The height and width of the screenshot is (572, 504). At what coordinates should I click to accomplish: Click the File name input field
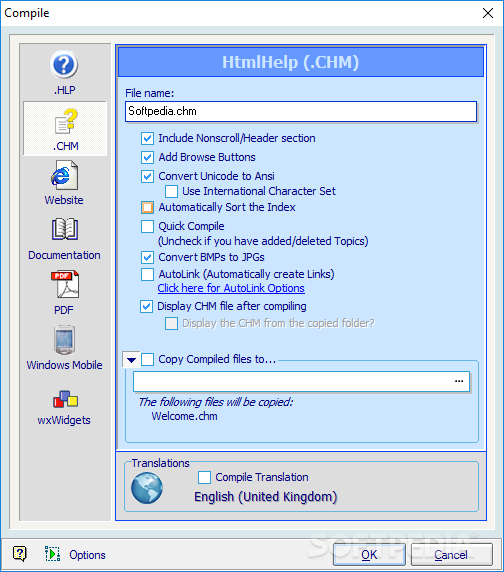tap(301, 111)
